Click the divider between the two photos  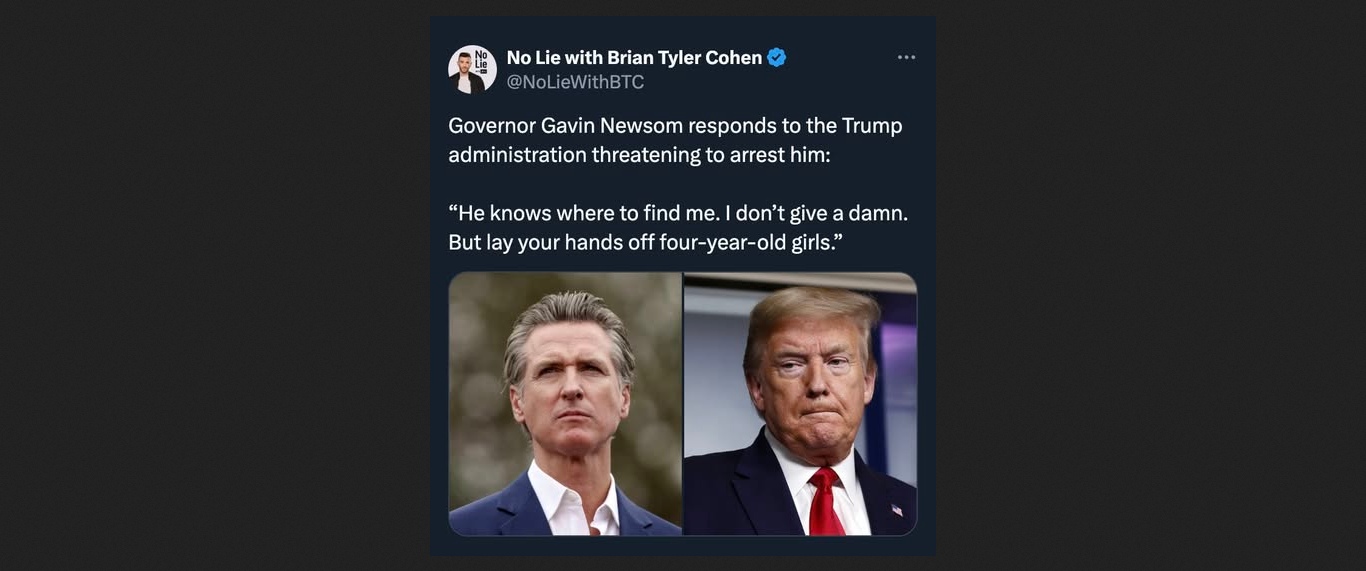pos(683,404)
